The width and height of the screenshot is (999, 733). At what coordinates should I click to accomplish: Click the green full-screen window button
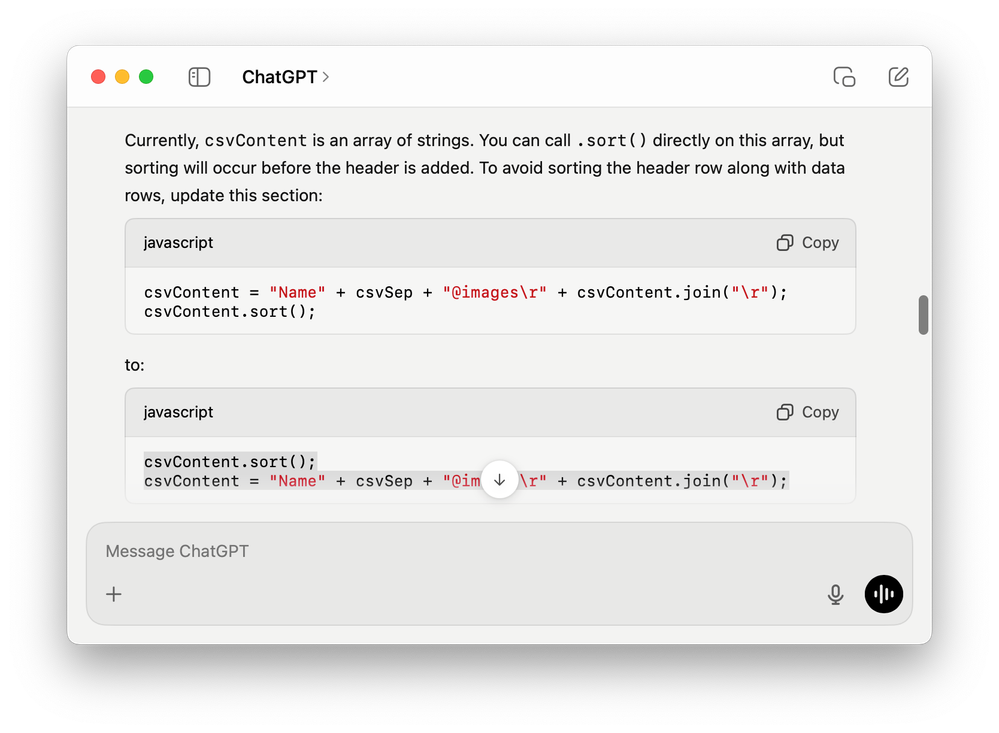coord(146,77)
